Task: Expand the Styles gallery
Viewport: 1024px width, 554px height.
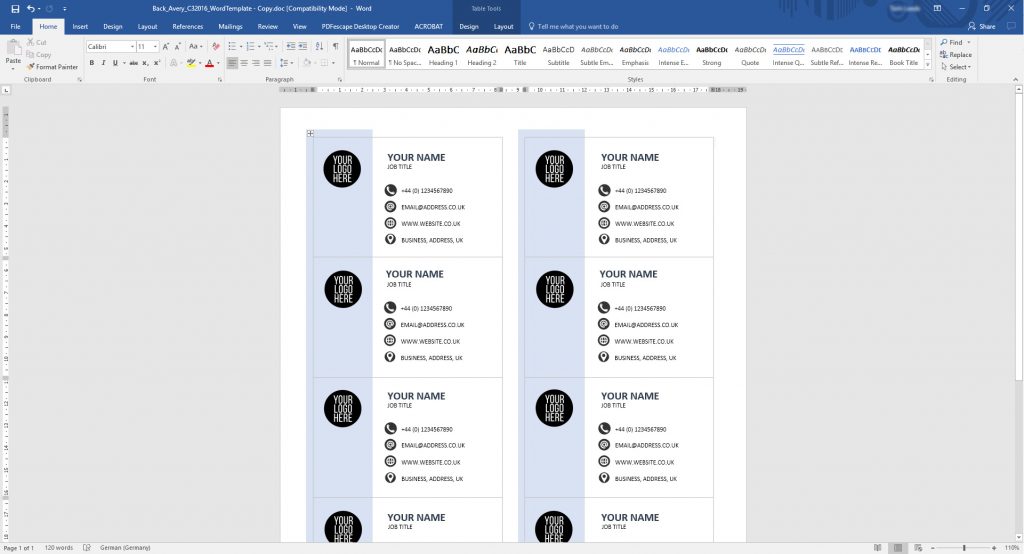Action: (927, 65)
